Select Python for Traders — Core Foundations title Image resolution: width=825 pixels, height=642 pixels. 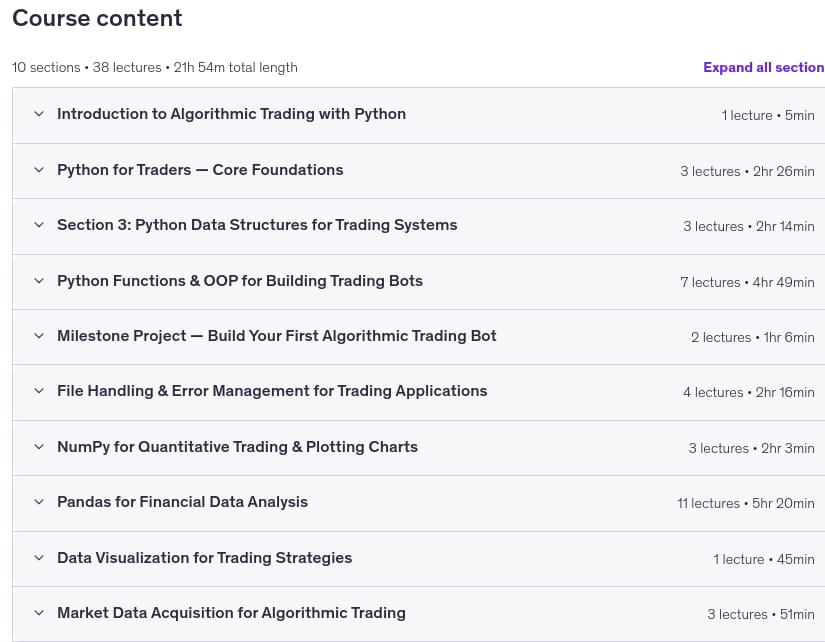[x=200, y=170]
